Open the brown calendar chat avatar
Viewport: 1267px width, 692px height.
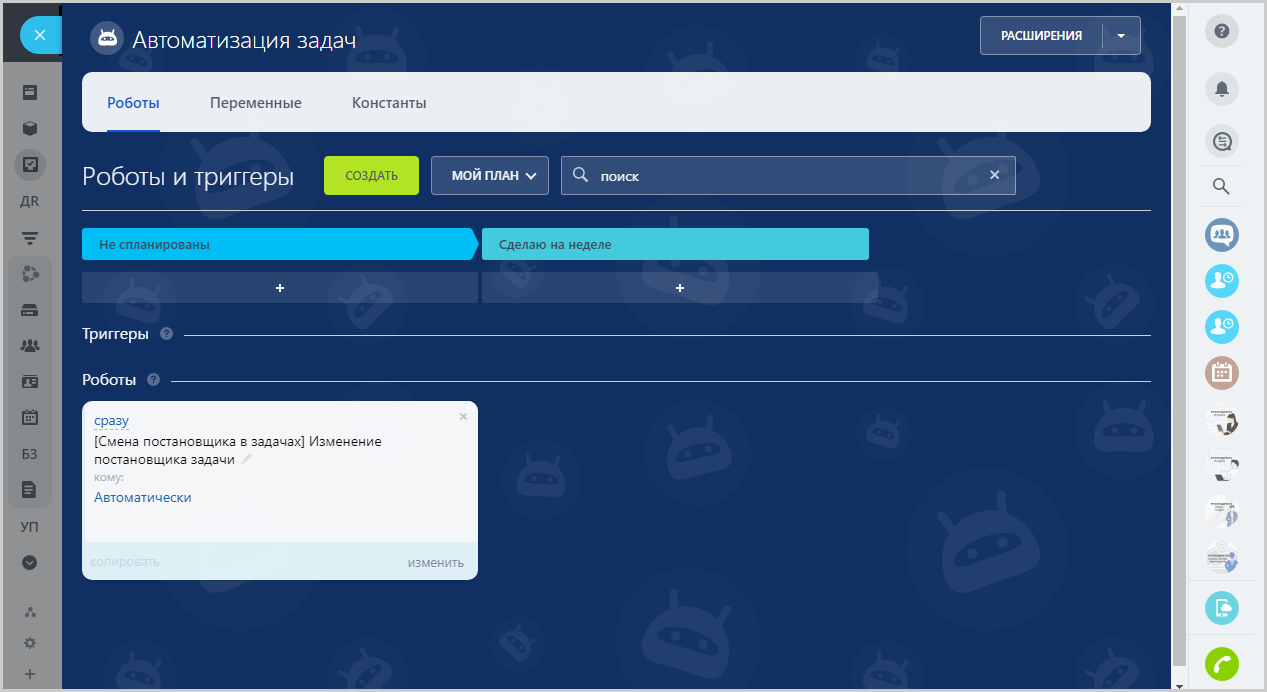click(x=1222, y=373)
